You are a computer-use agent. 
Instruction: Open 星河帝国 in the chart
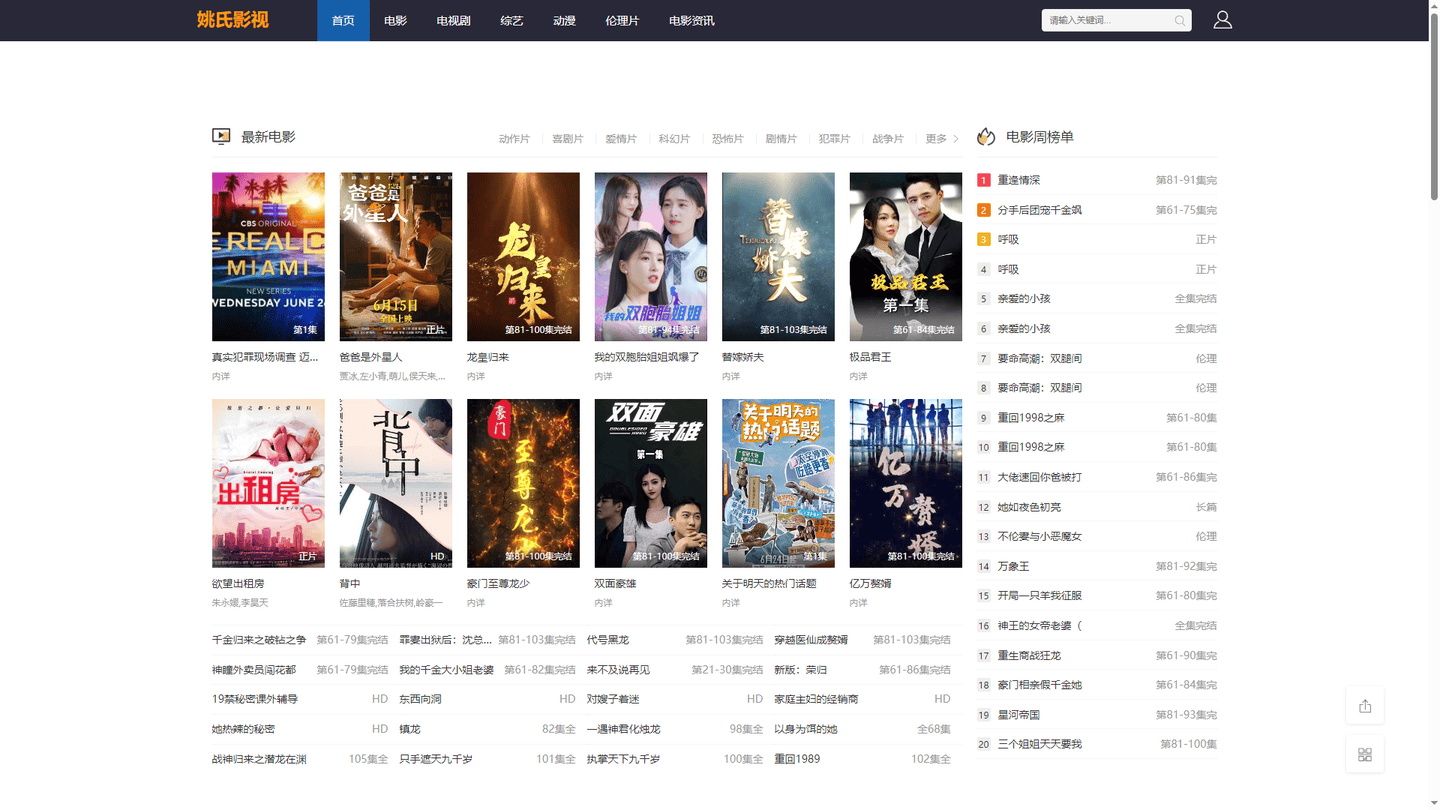point(1019,715)
